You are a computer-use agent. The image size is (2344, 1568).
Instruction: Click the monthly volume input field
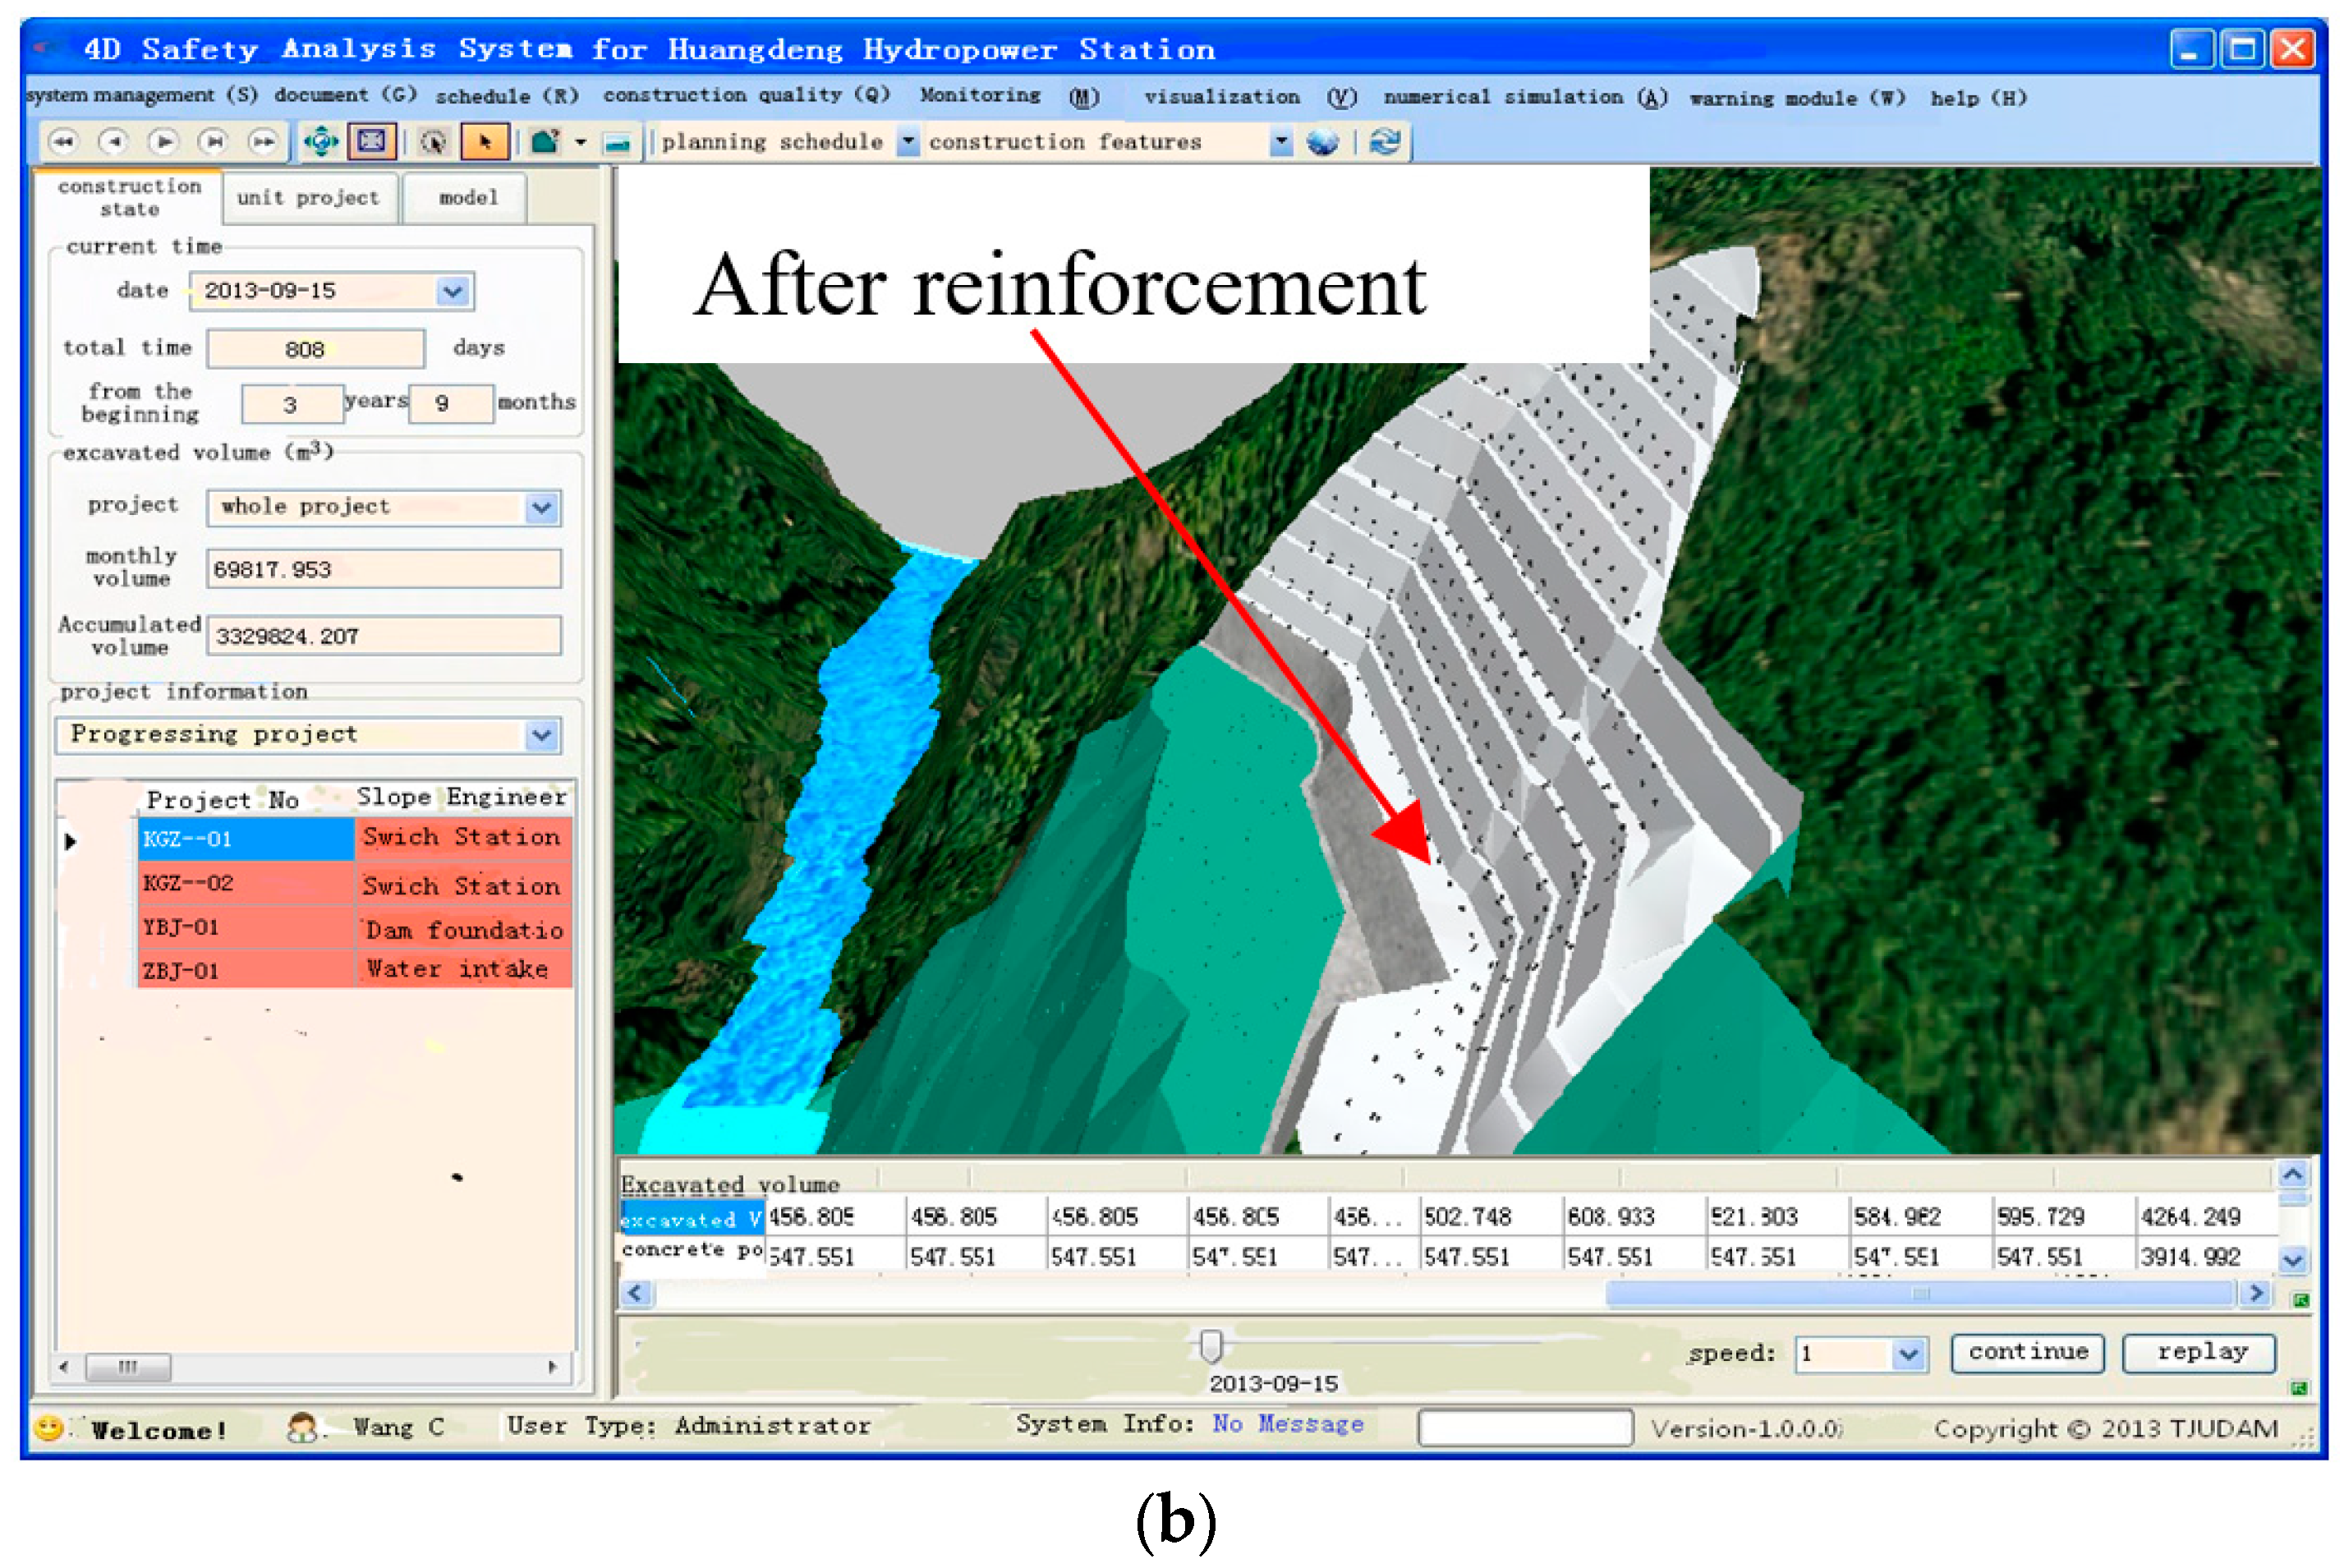(x=383, y=569)
